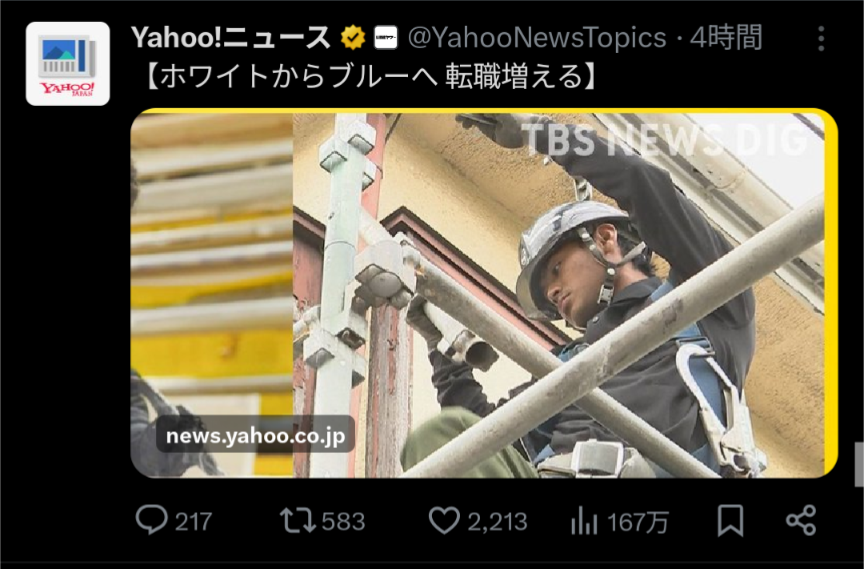Open the Yahoo! JAPAN profile avatar
864x569 pixels.
pyautogui.click(x=68, y=63)
